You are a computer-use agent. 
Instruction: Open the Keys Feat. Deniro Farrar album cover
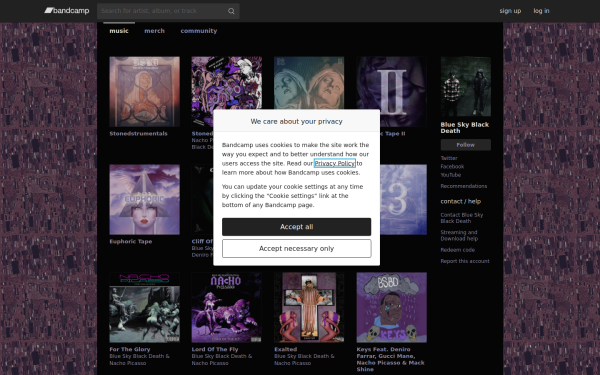click(391, 307)
